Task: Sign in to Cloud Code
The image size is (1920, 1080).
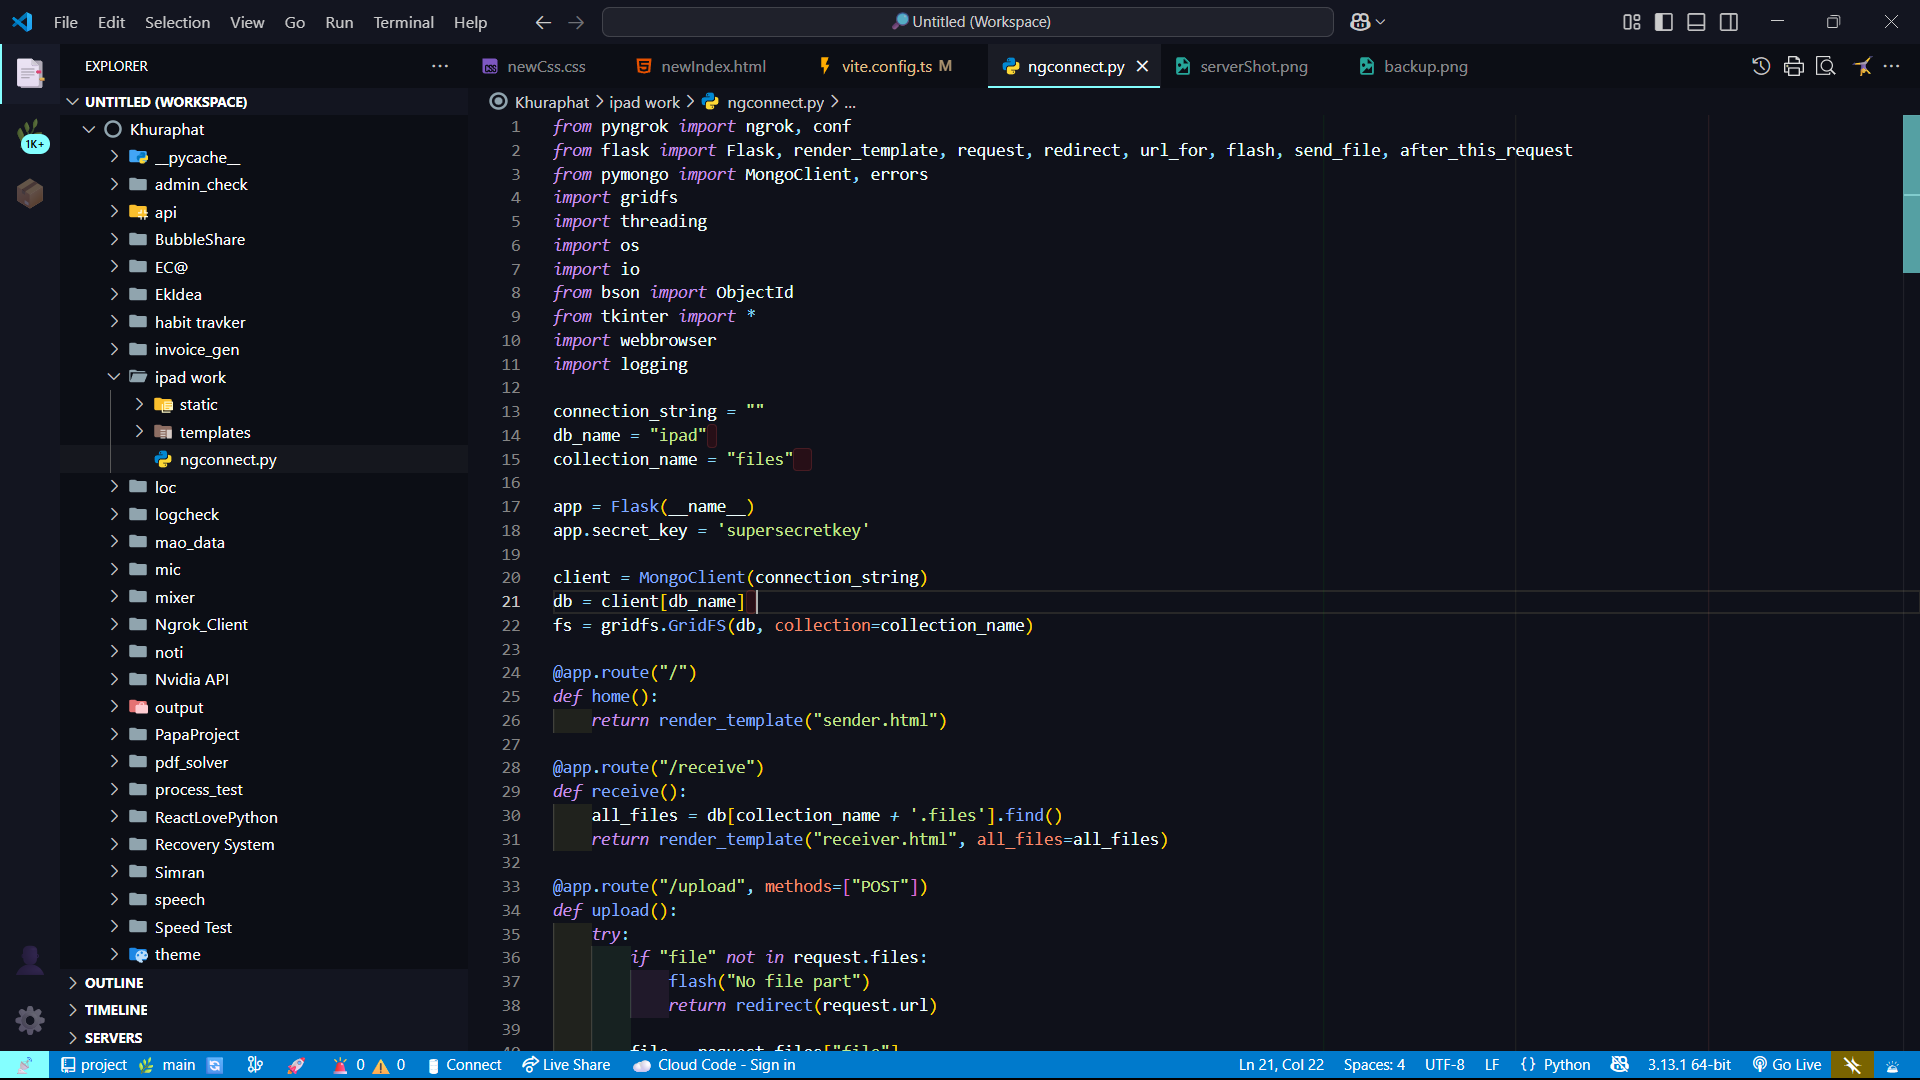Action: pyautogui.click(x=713, y=1064)
